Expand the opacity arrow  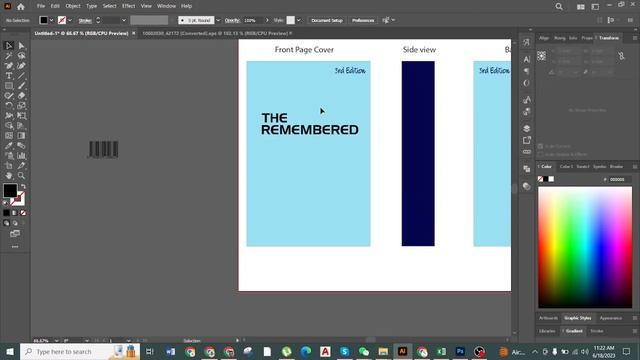coord(267,20)
